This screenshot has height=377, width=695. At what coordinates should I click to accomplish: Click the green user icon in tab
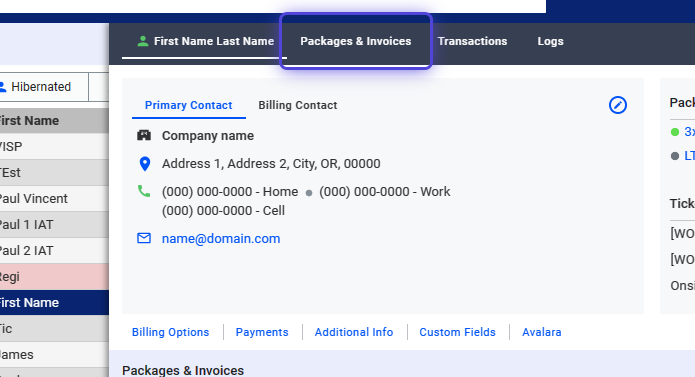pos(143,41)
